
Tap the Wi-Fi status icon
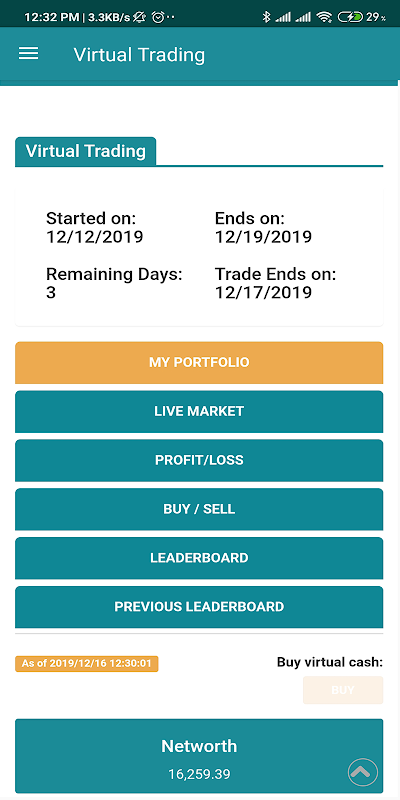click(324, 17)
